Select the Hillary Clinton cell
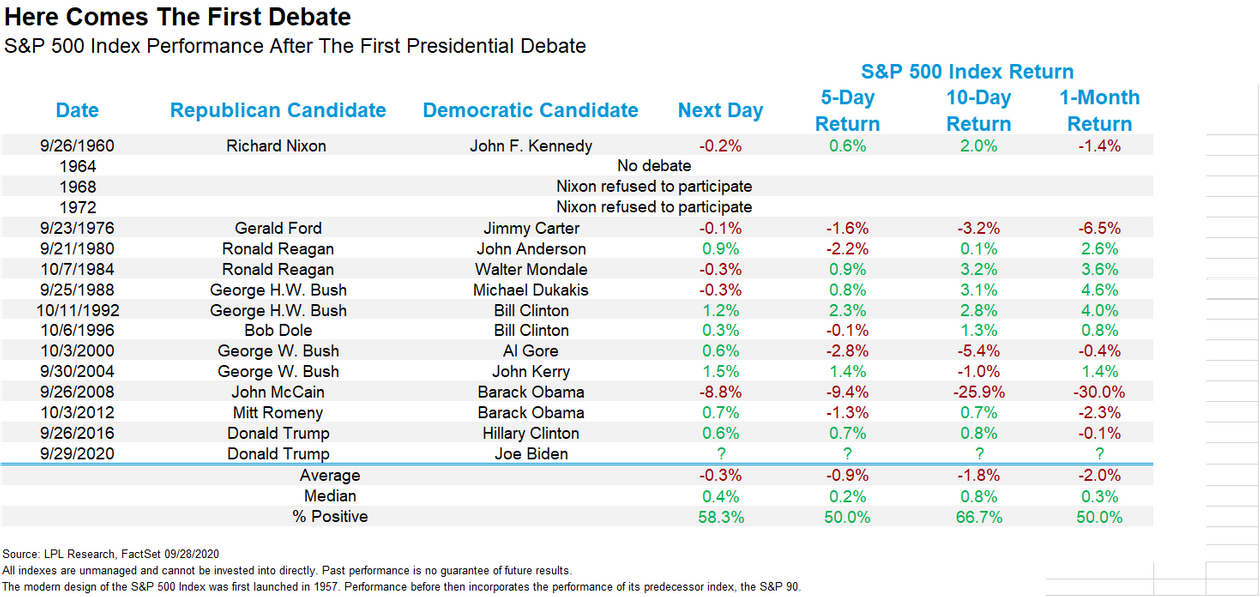Screen dimensions: 1260x597 530,433
